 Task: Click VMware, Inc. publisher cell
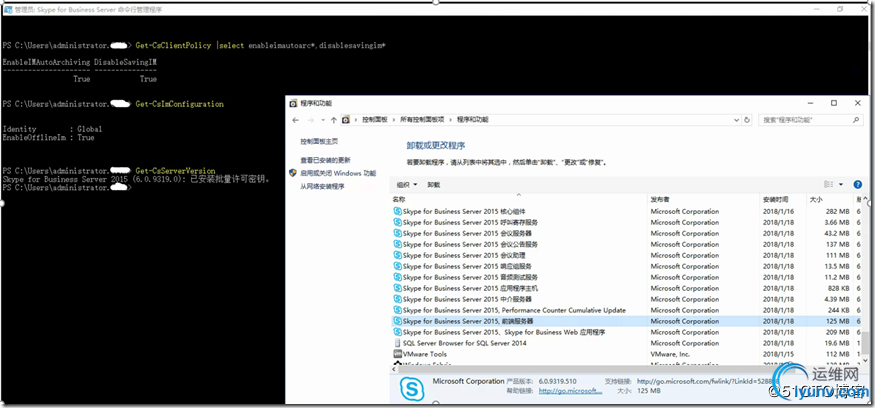click(x=670, y=354)
